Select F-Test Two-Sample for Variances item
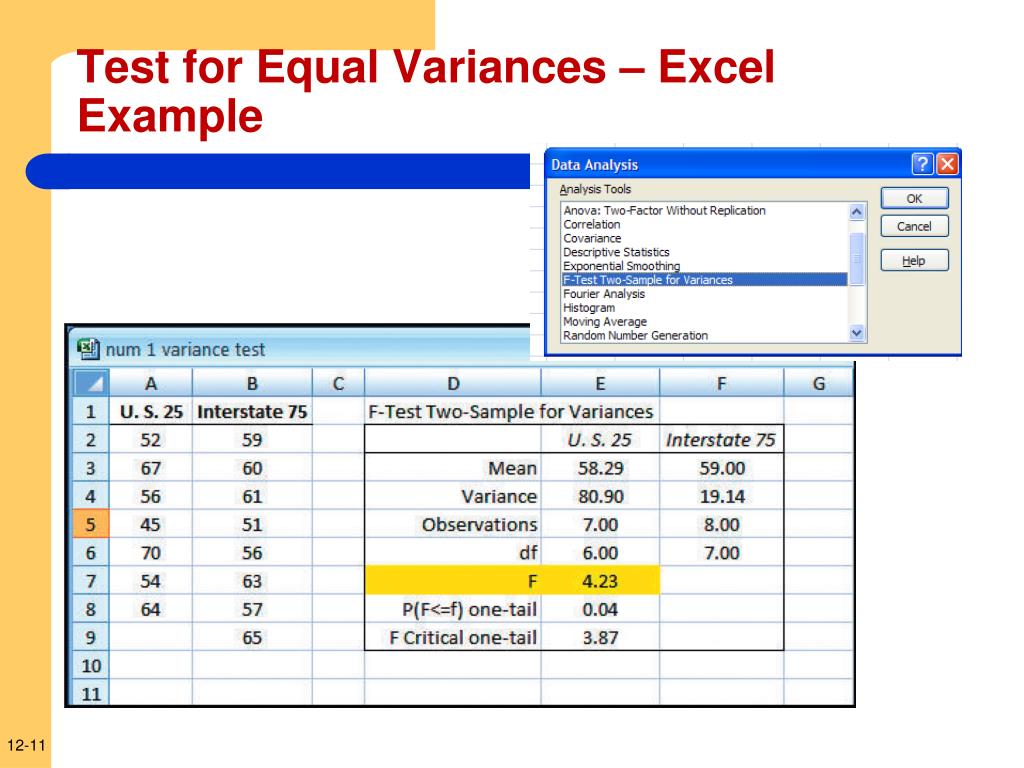 pyautogui.click(x=705, y=280)
